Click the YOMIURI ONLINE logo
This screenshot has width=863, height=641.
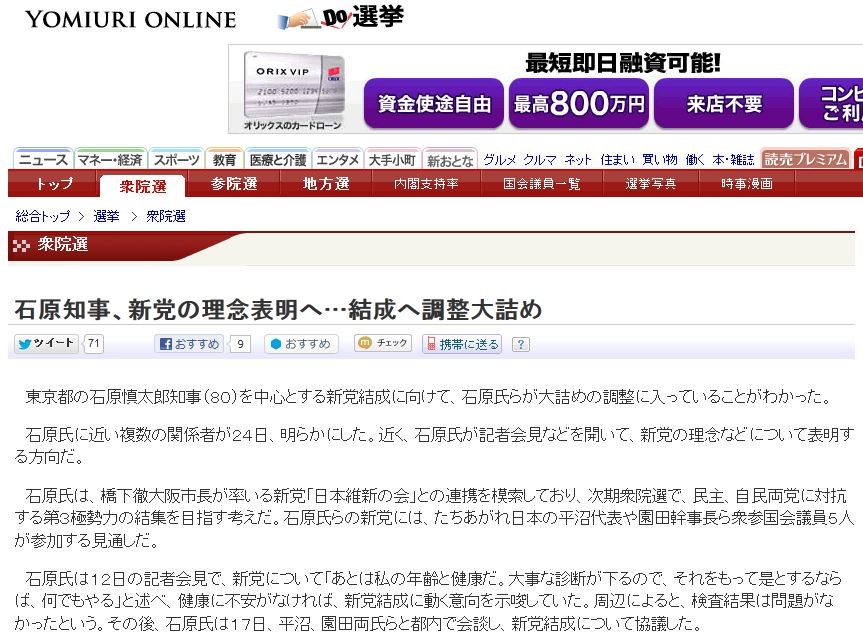(x=130, y=19)
